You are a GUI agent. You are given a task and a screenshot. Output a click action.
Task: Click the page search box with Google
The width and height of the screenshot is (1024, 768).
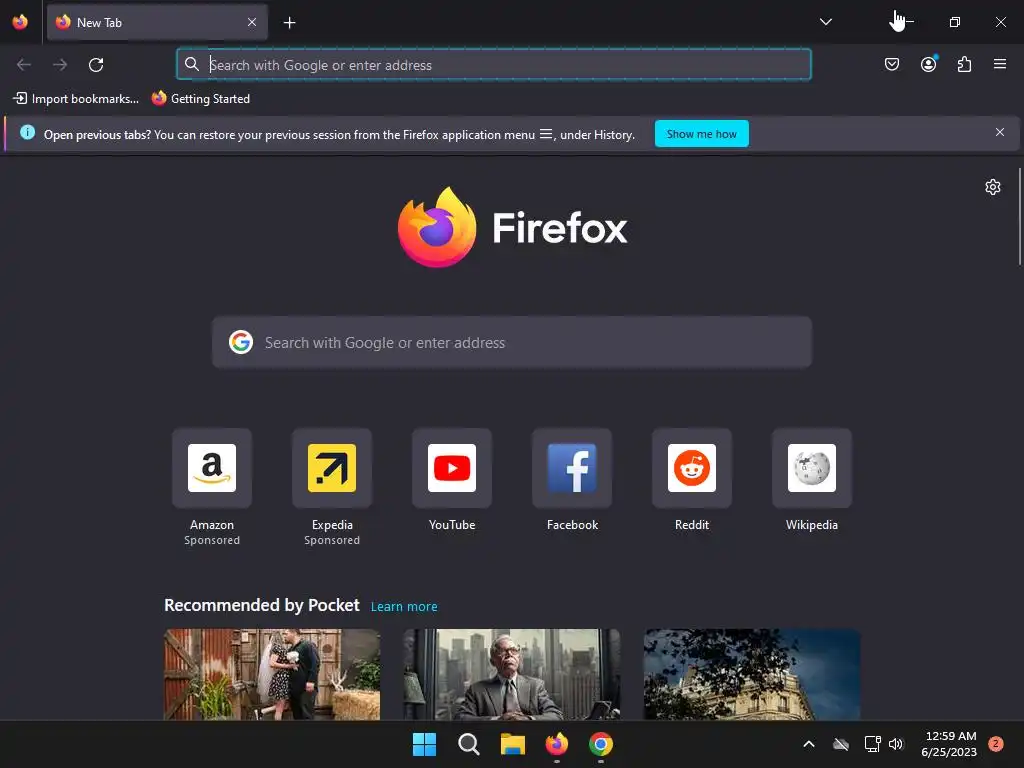[512, 342]
